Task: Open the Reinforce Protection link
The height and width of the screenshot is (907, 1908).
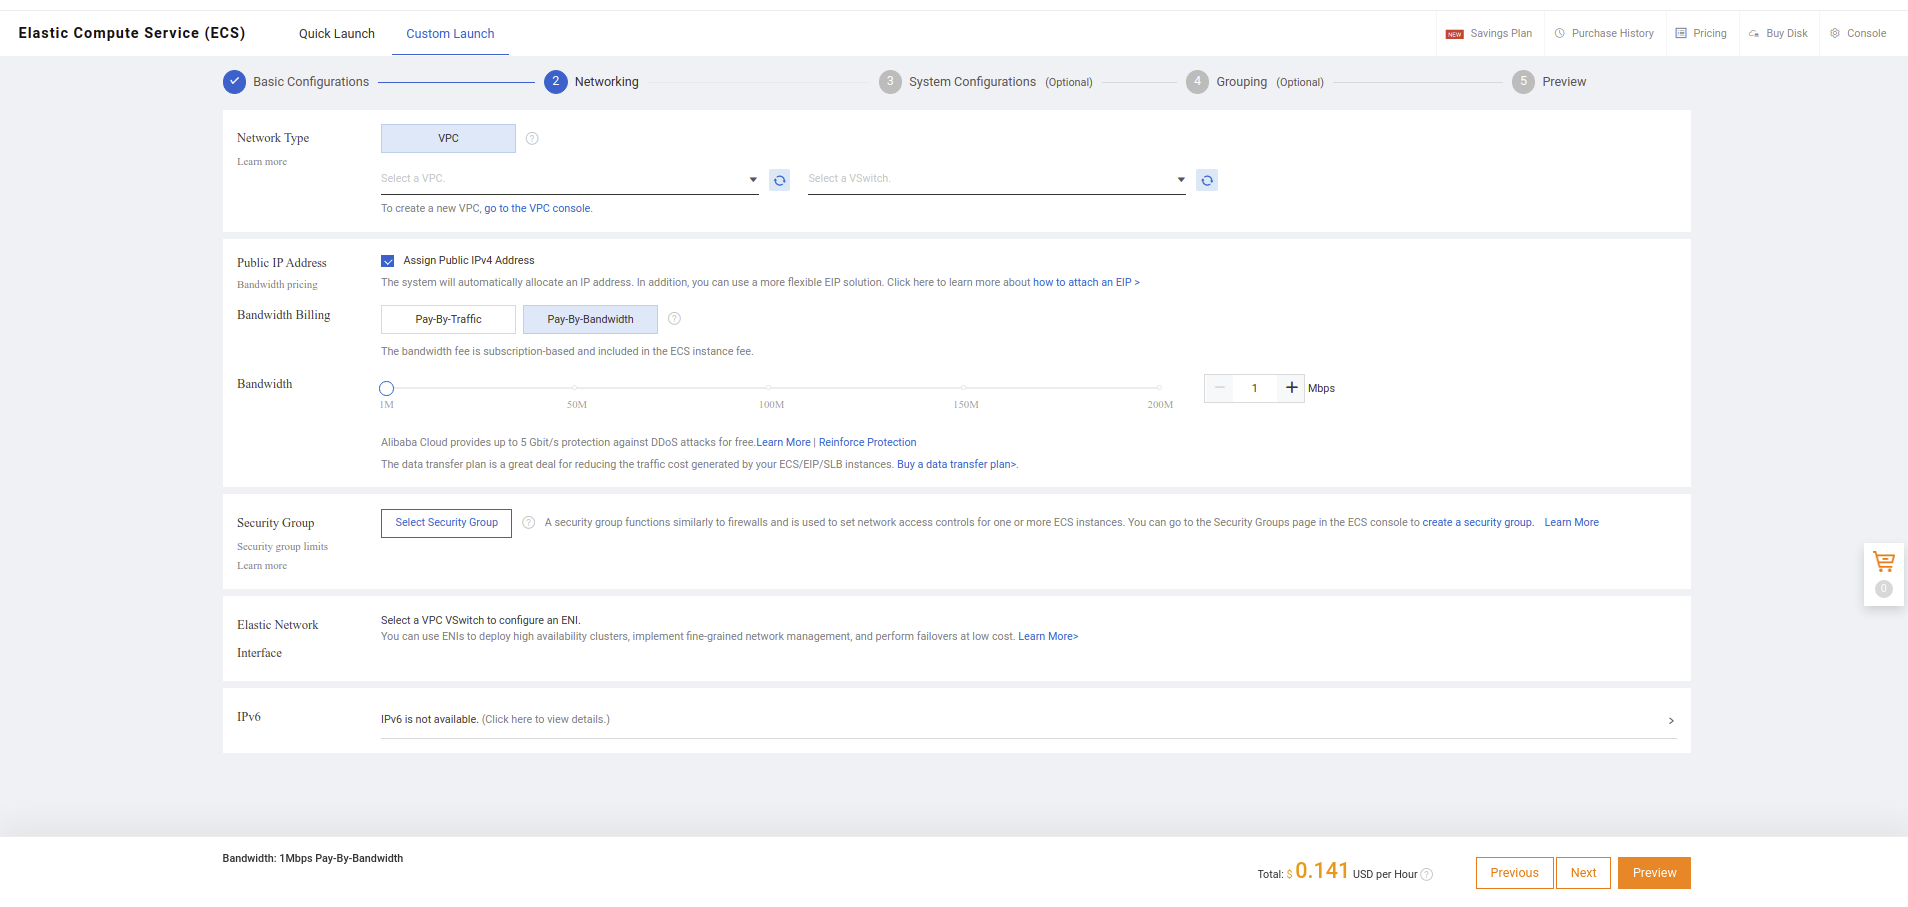Action: click(867, 443)
